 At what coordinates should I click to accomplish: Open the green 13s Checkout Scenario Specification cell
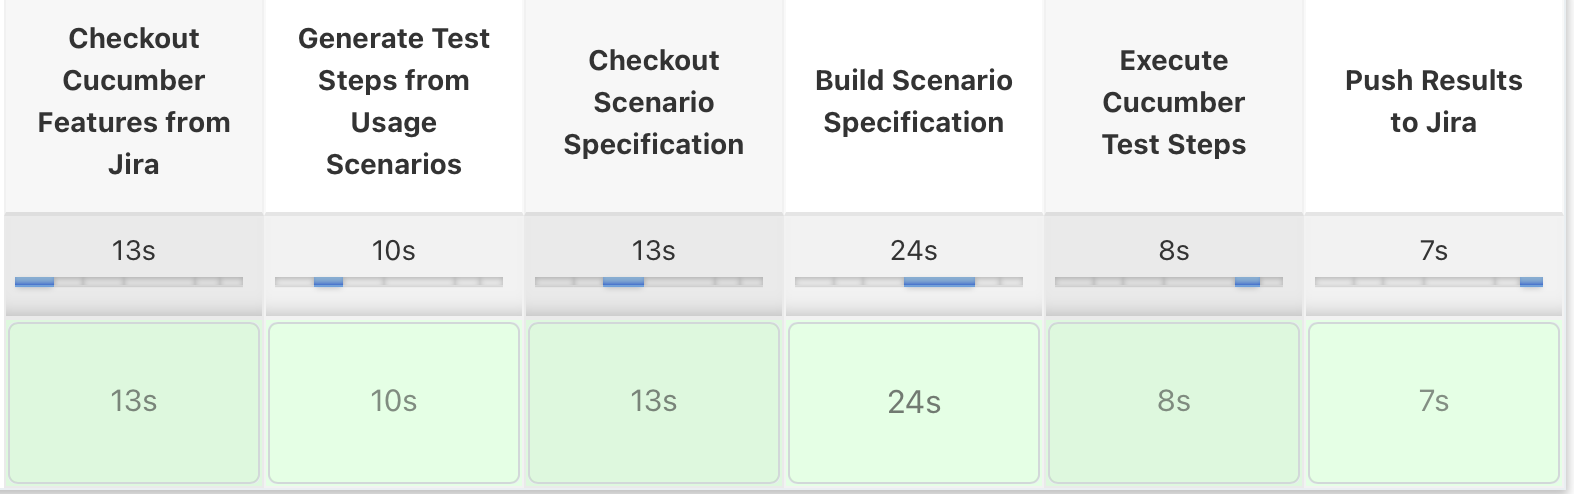tap(654, 402)
